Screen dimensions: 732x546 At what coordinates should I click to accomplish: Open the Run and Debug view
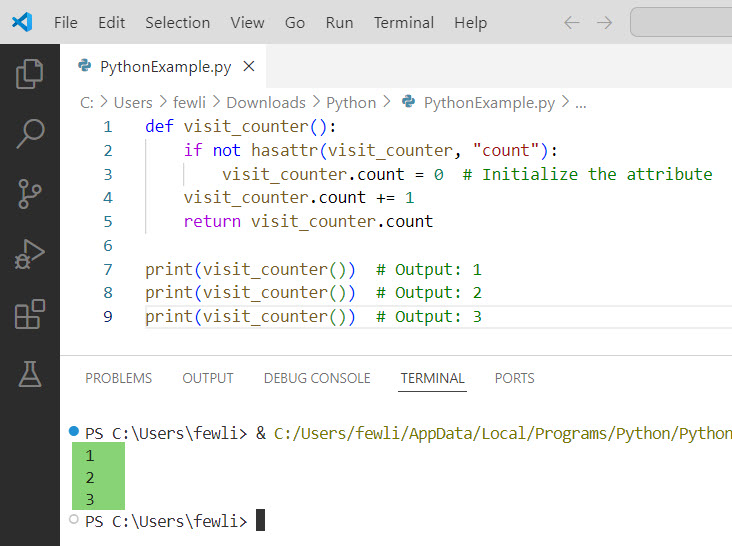(x=30, y=254)
